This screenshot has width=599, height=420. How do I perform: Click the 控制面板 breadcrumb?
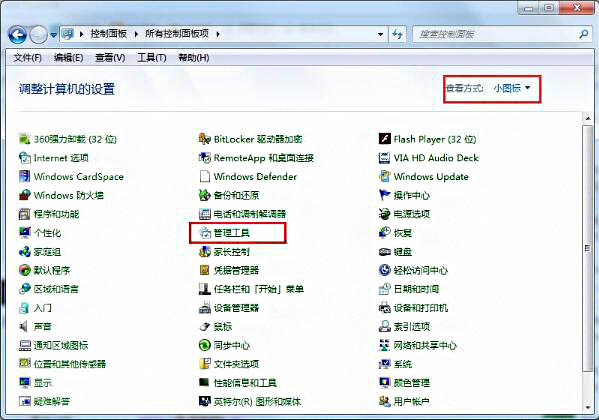(x=108, y=34)
